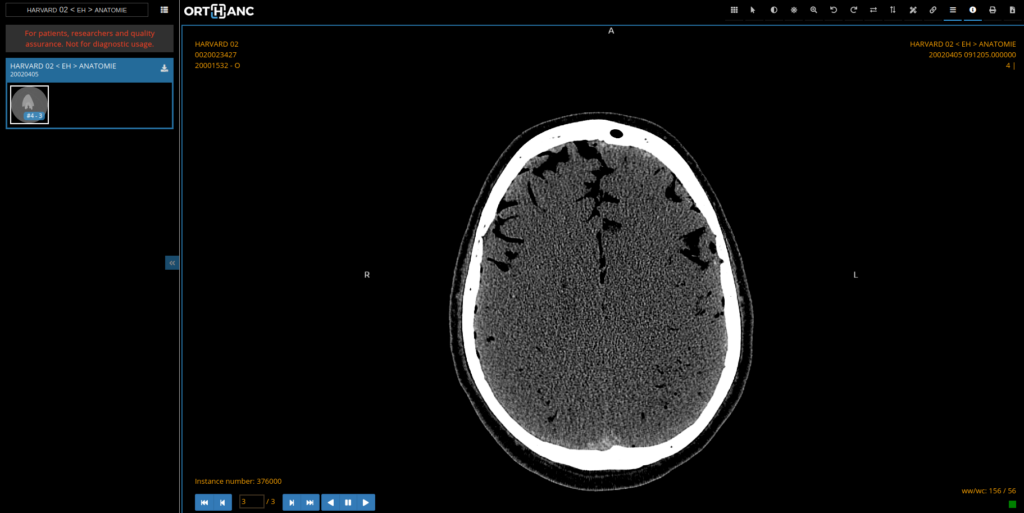Flip the image vertically

coord(893,10)
